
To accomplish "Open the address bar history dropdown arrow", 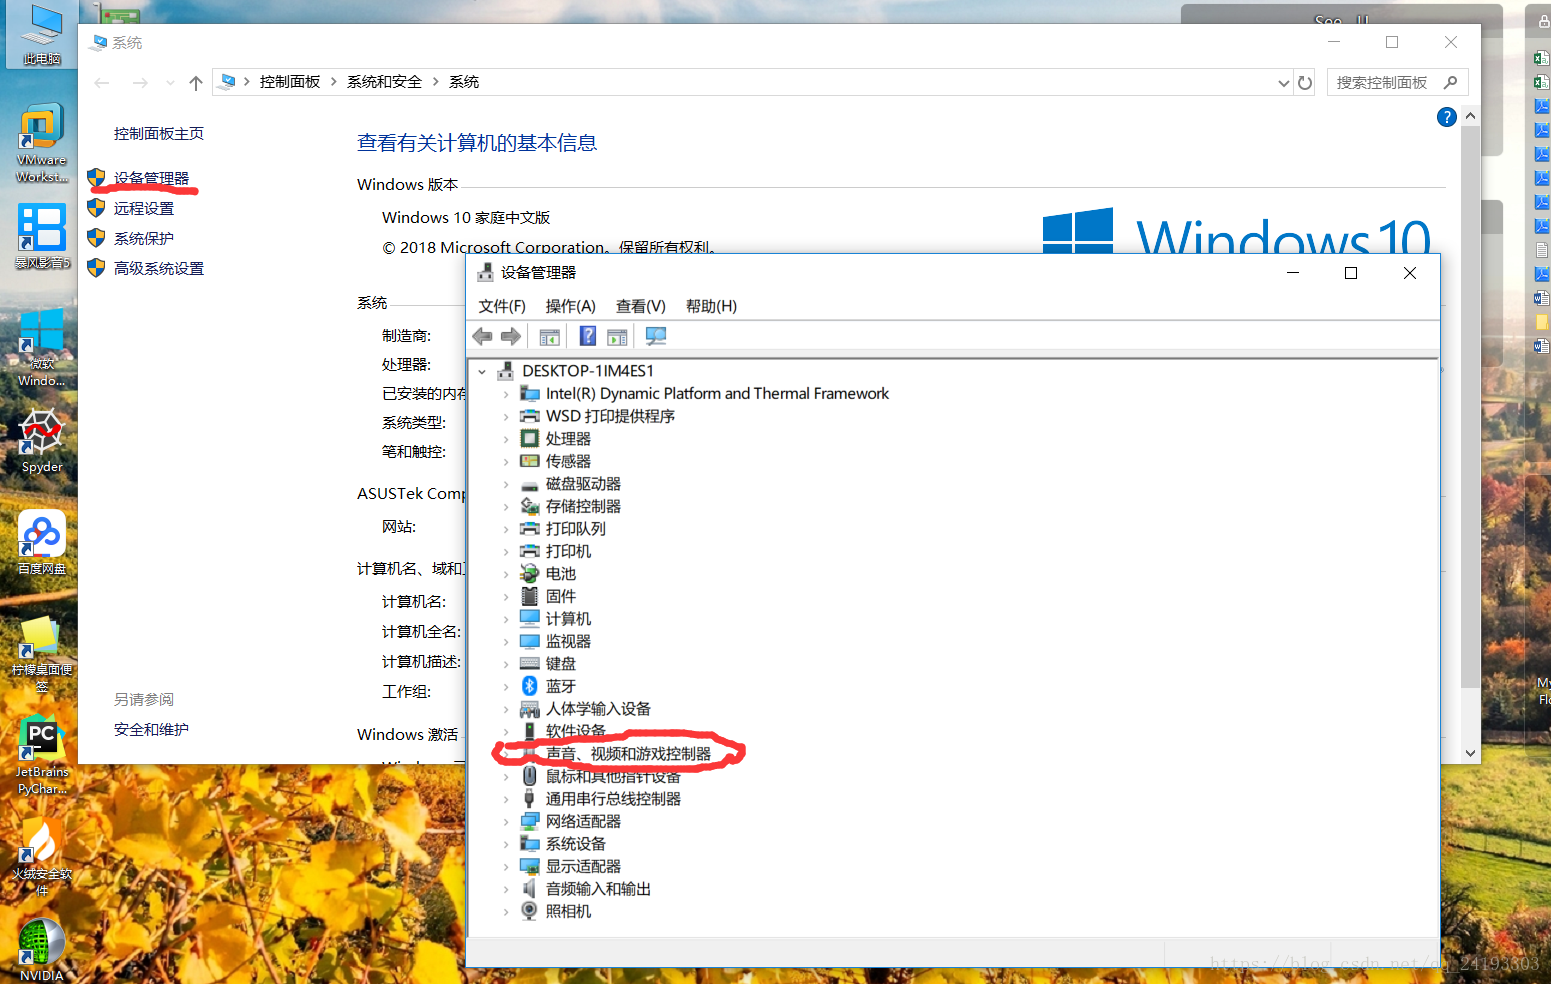I will [1284, 83].
